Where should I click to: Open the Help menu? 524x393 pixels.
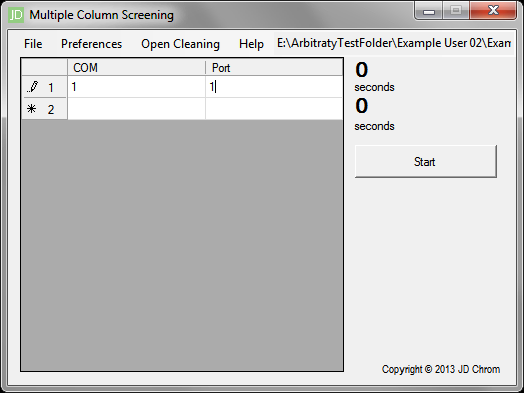tap(251, 44)
